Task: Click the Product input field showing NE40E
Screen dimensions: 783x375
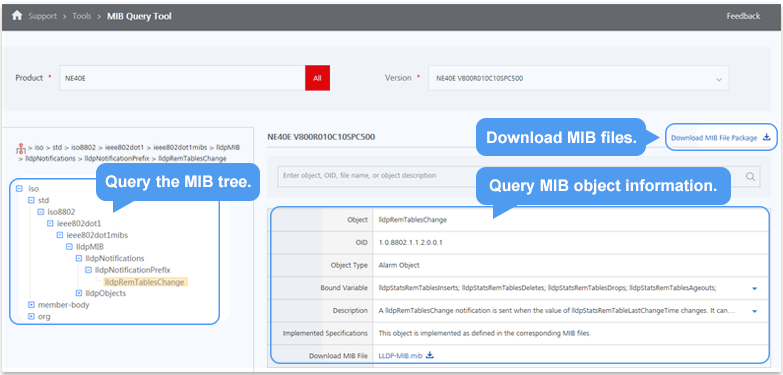Action: (182, 78)
